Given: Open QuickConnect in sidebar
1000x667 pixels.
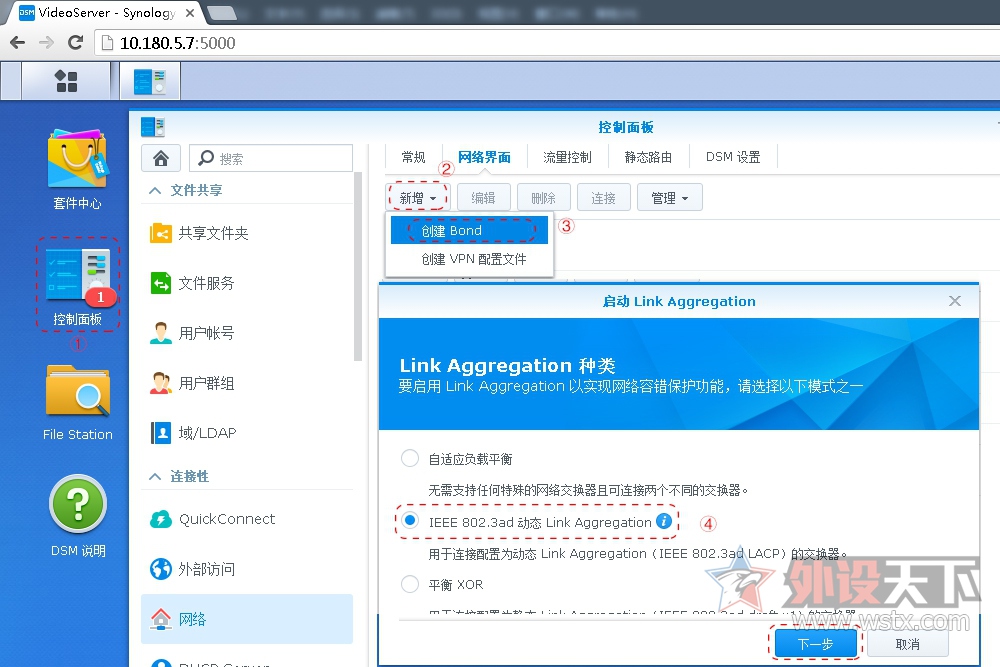Looking at the screenshot, I should (x=247, y=519).
